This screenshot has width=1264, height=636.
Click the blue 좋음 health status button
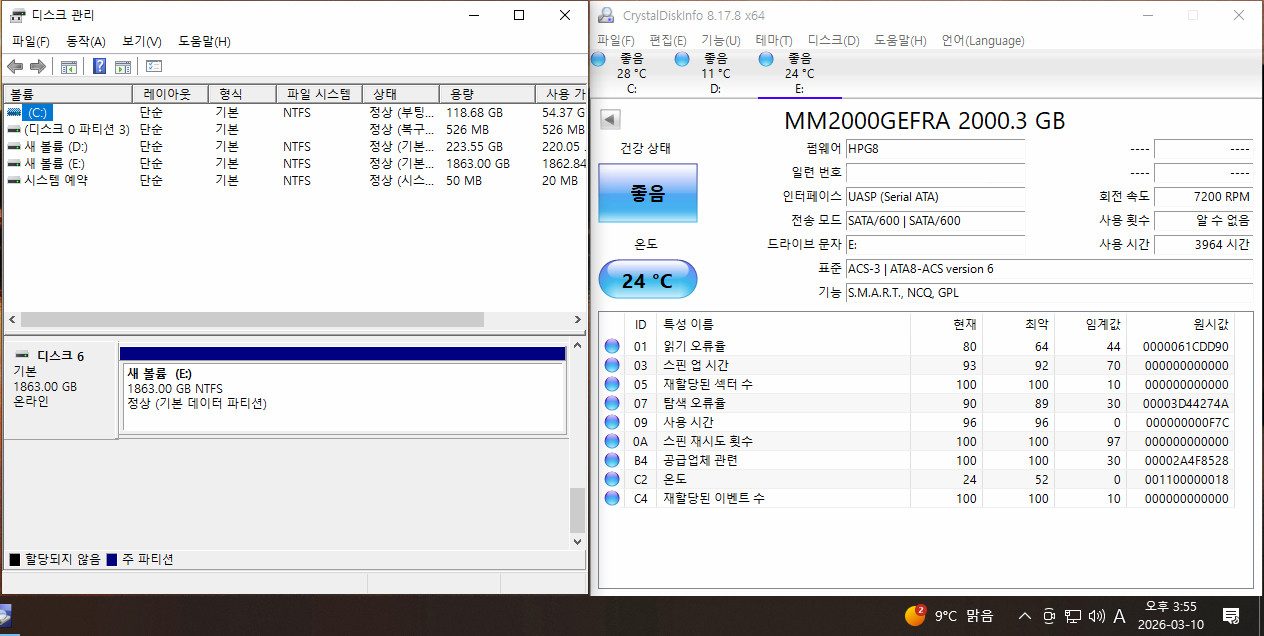click(647, 193)
